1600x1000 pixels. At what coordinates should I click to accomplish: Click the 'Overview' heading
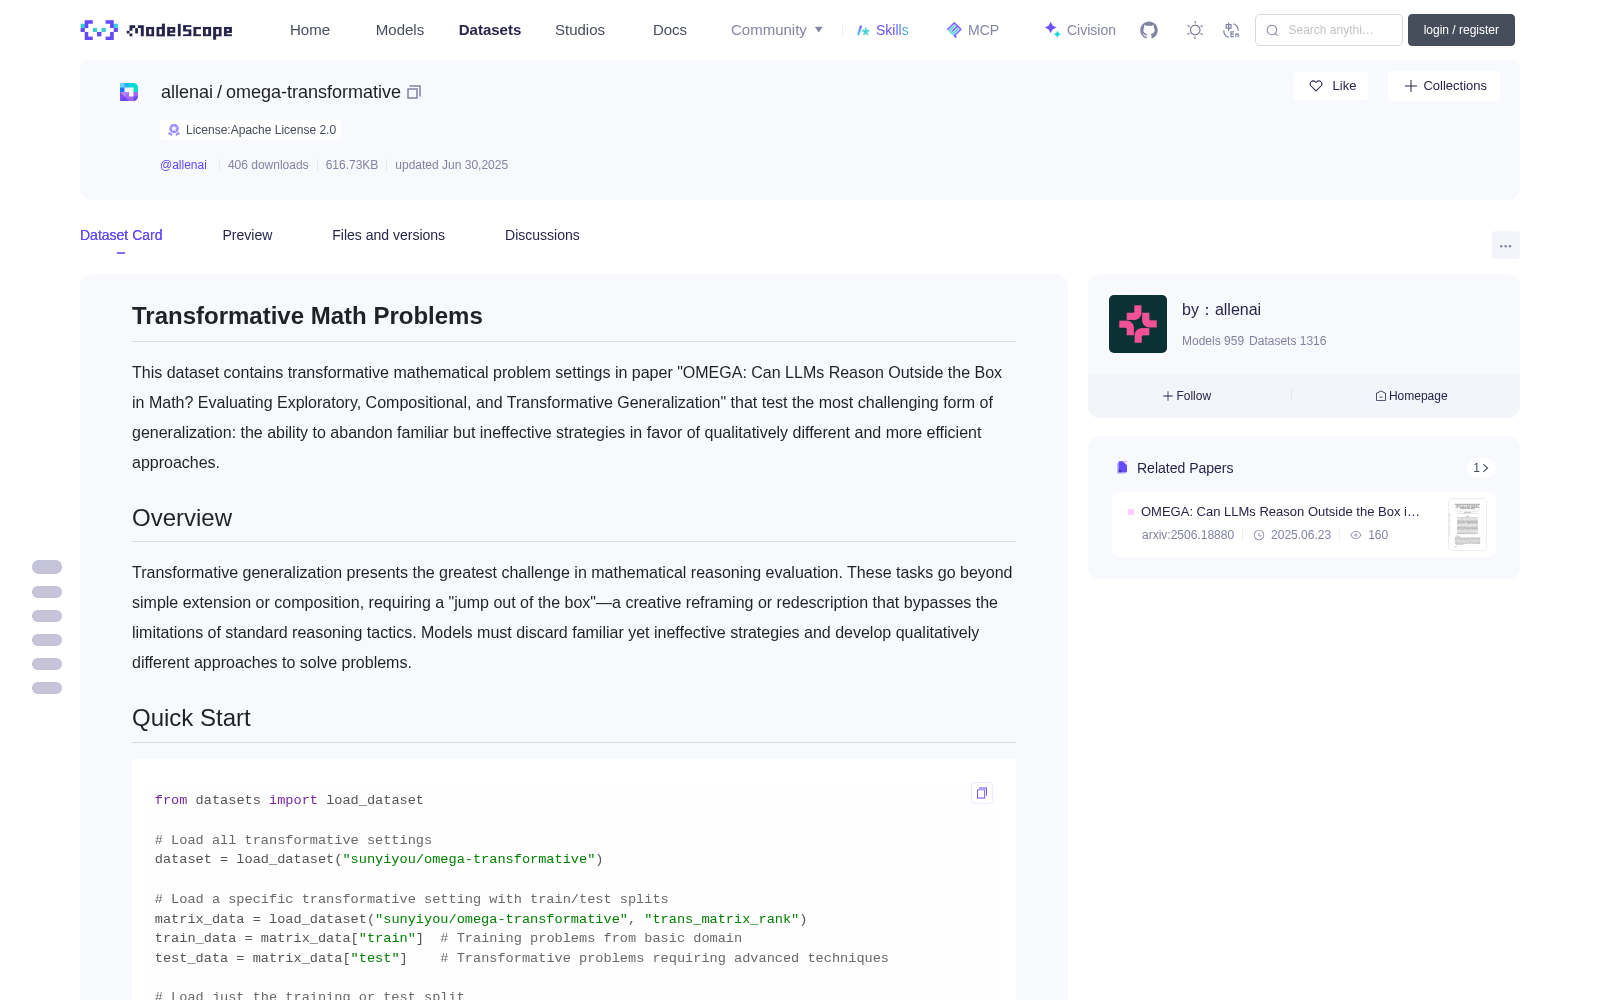[x=182, y=518]
